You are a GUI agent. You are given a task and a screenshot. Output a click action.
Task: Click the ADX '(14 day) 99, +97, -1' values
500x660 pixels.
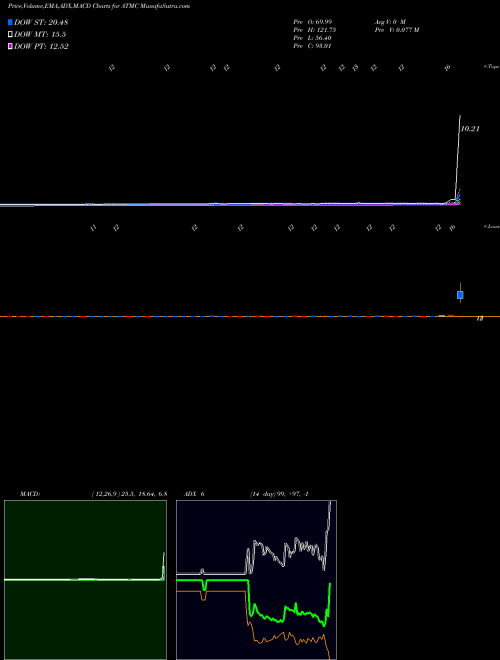point(279,494)
